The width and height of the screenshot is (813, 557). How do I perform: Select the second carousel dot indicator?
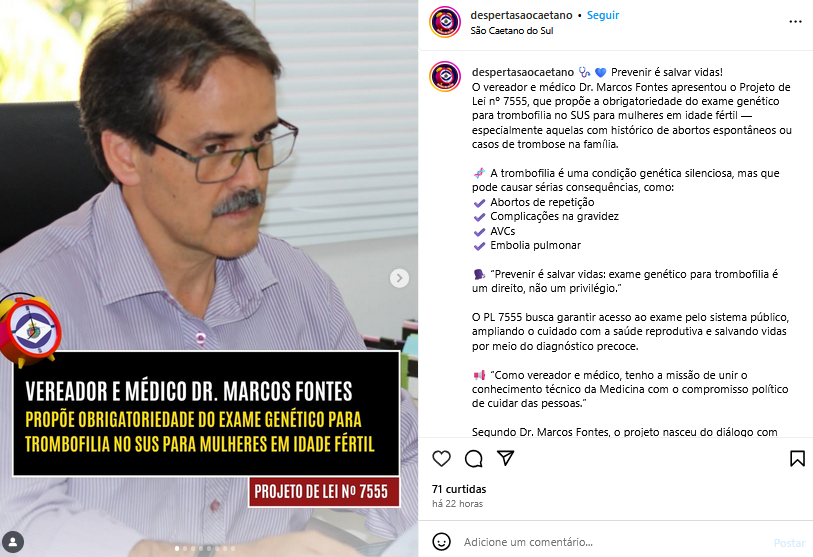click(x=185, y=548)
